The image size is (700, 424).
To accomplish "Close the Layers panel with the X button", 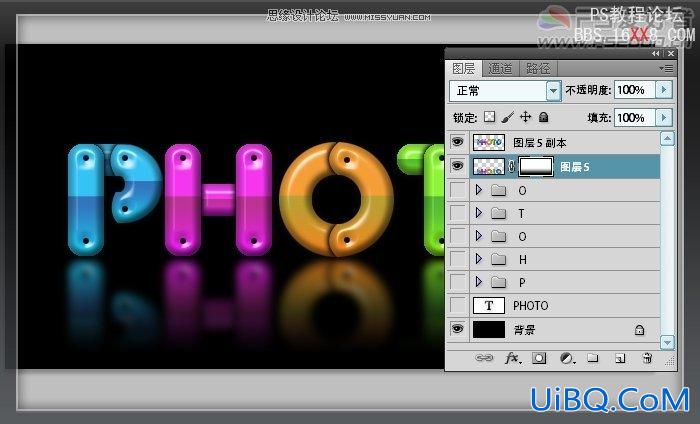I will (x=671, y=54).
